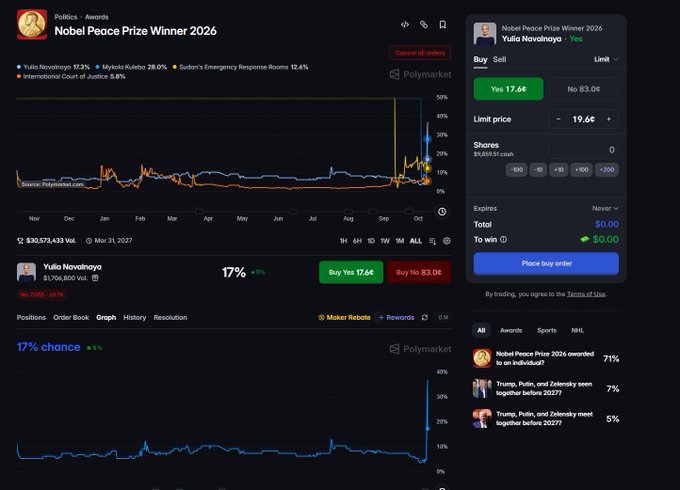680x490 pixels.
Task: Toggle International Court of Justice legend series
Action: [x=71, y=76]
